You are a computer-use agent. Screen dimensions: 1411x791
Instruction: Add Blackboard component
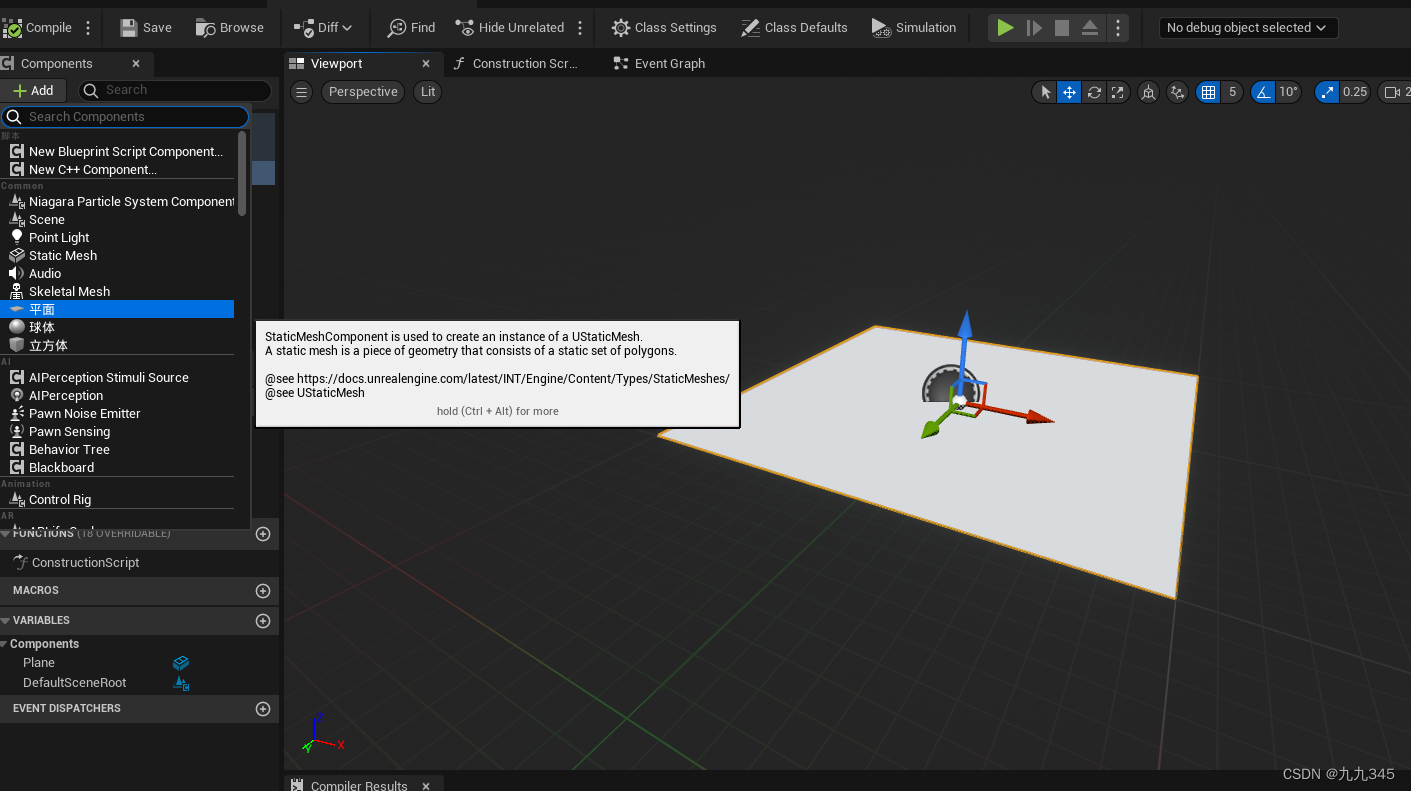pos(117,468)
